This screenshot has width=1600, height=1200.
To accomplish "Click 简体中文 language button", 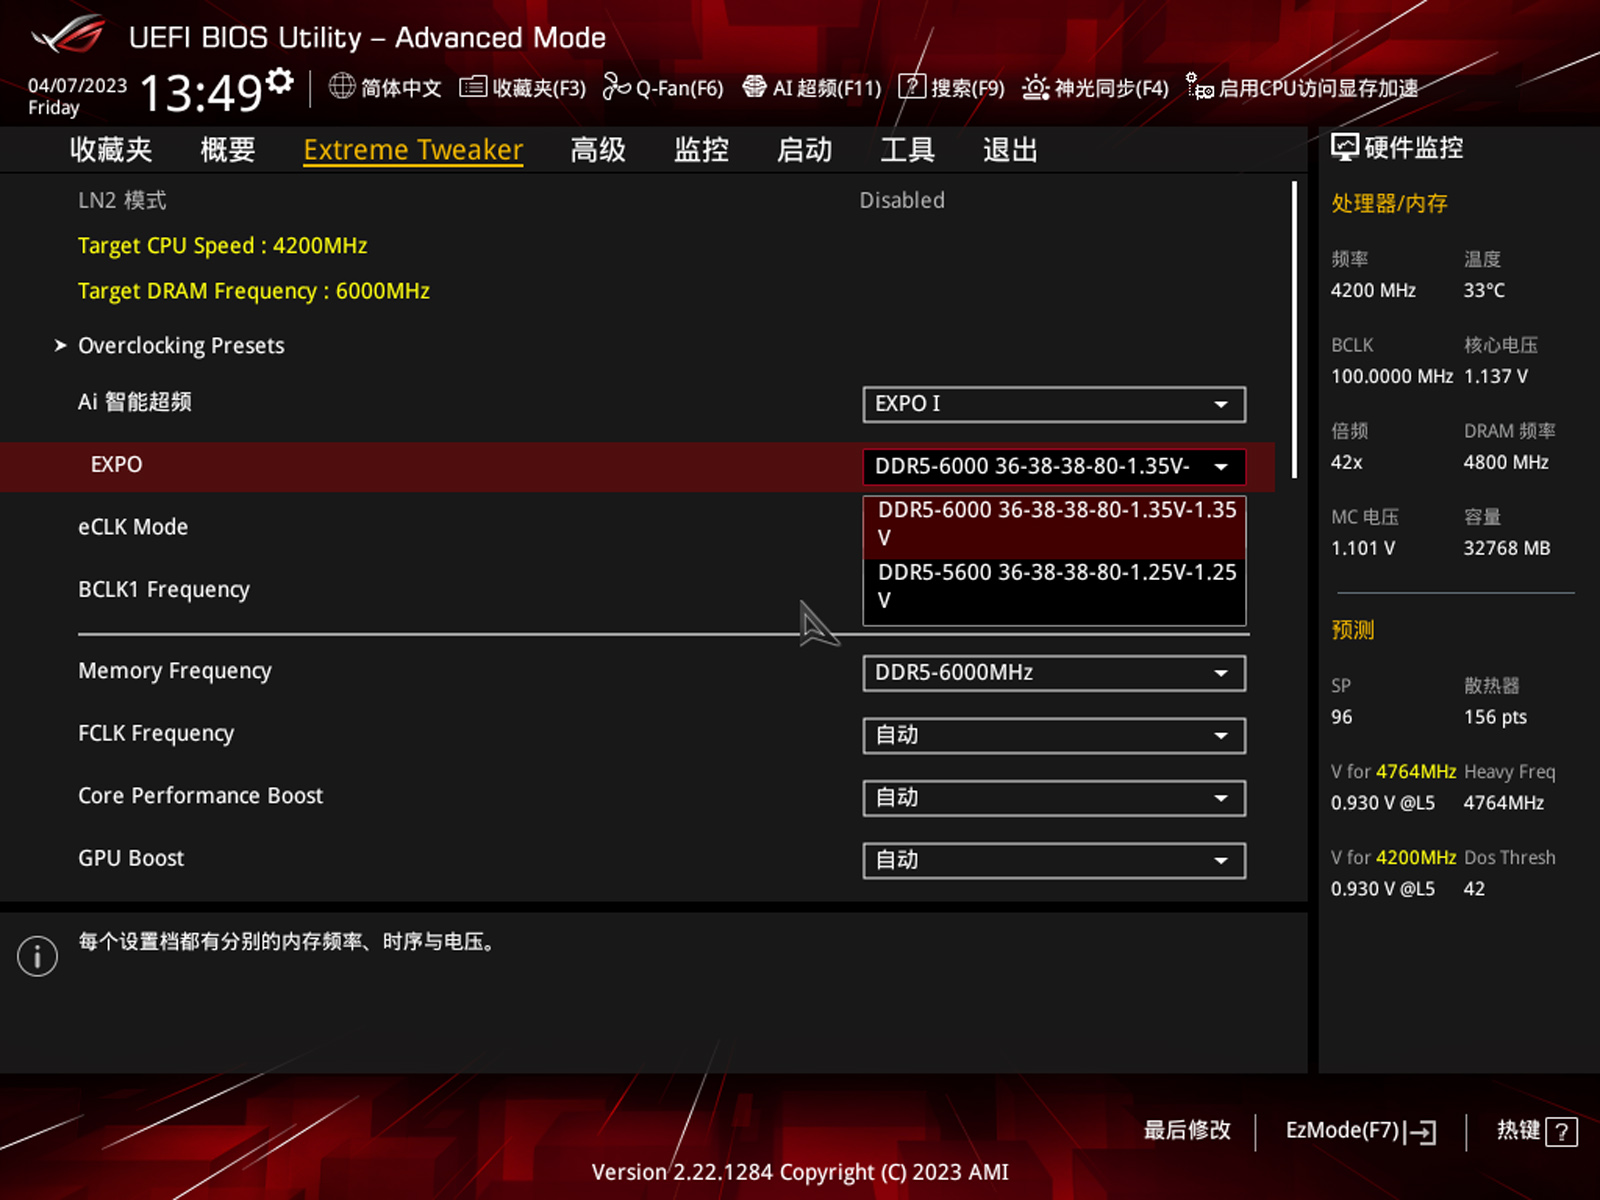I will tap(401, 88).
